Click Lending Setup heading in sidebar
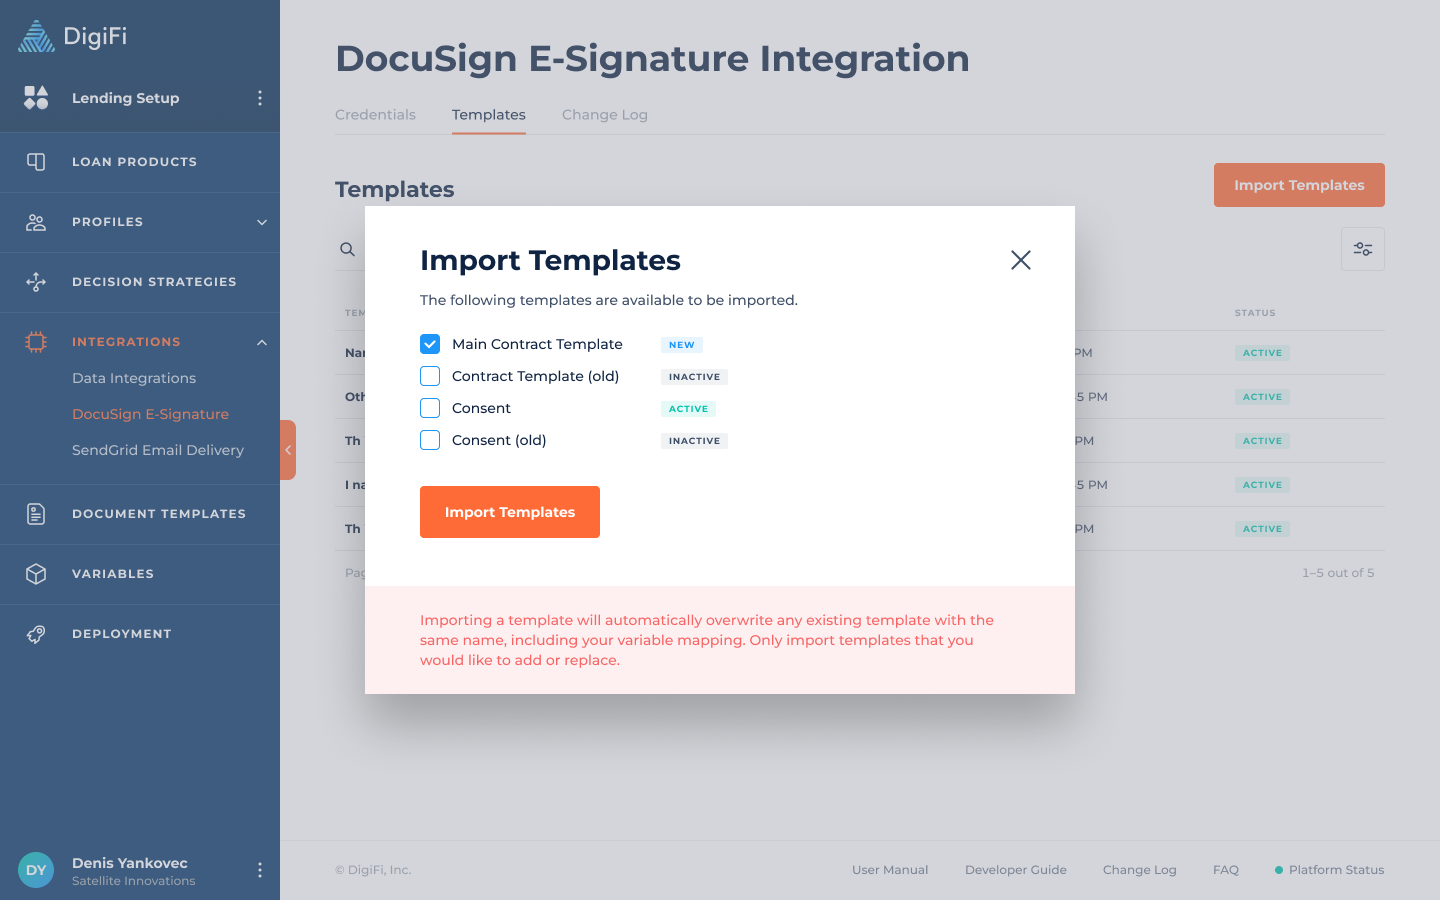The height and width of the screenshot is (900, 1440). [x=126, y=98]
